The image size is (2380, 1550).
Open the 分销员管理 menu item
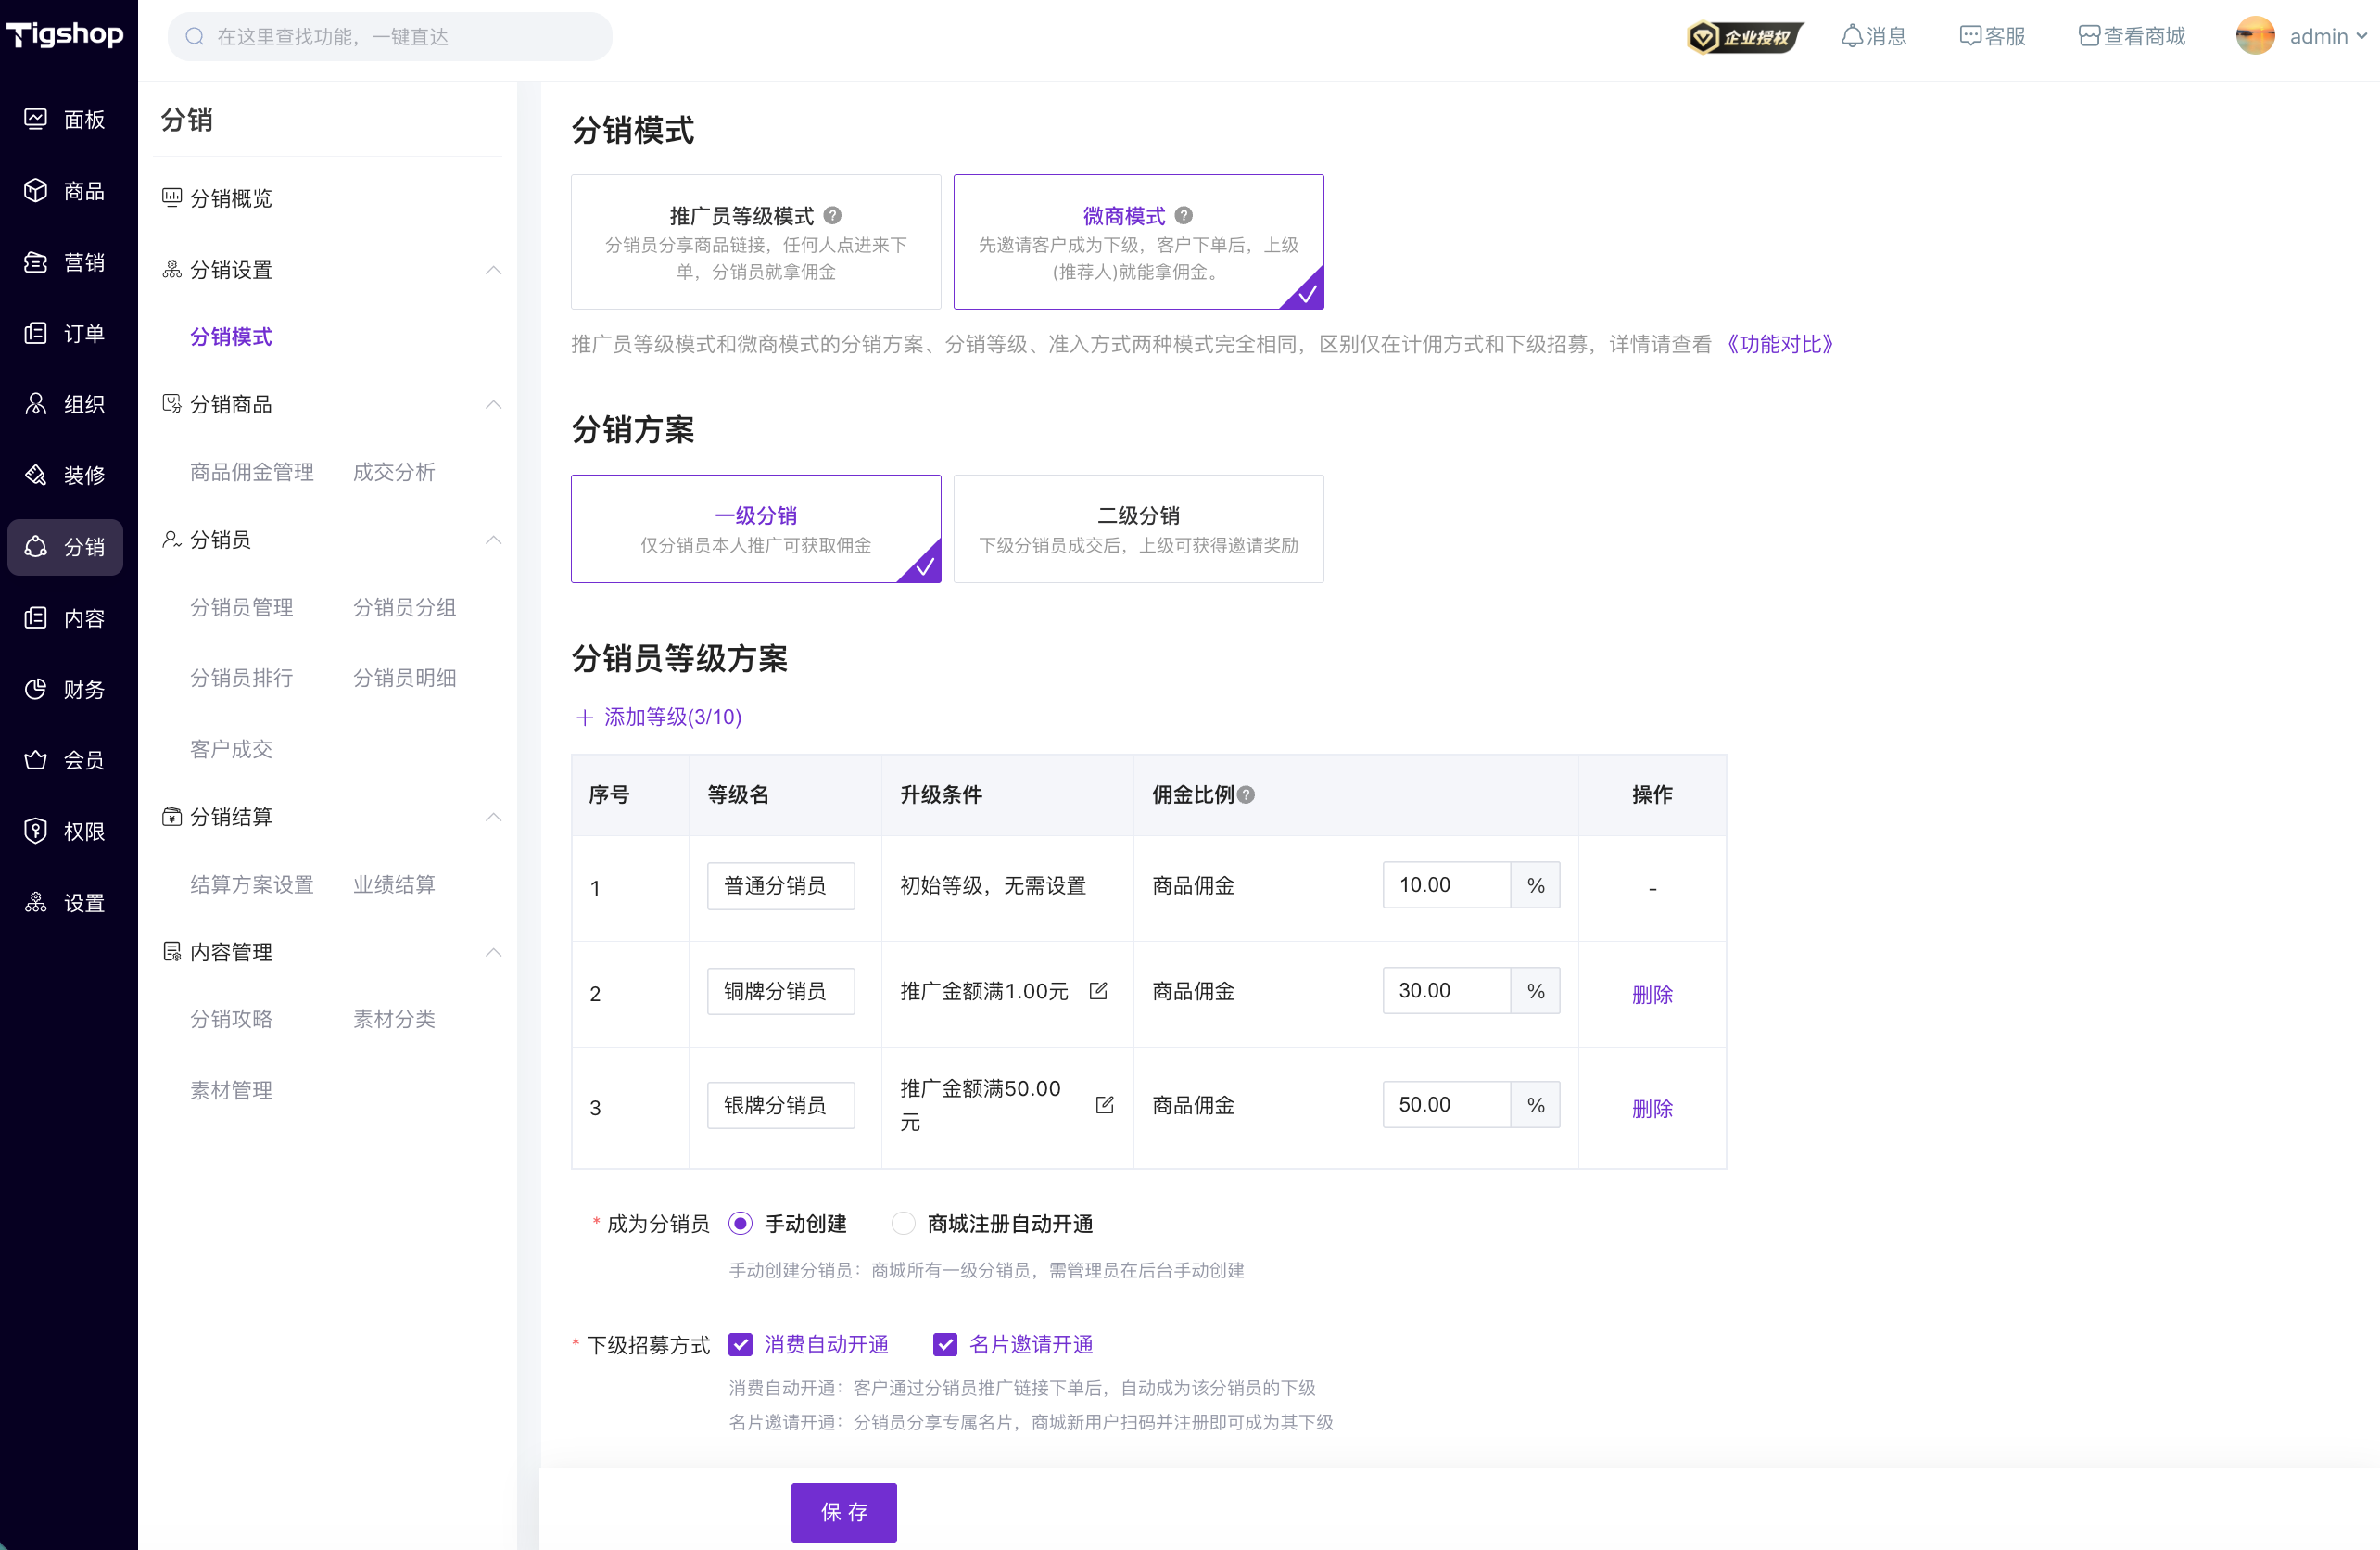[x=242, y=607]
